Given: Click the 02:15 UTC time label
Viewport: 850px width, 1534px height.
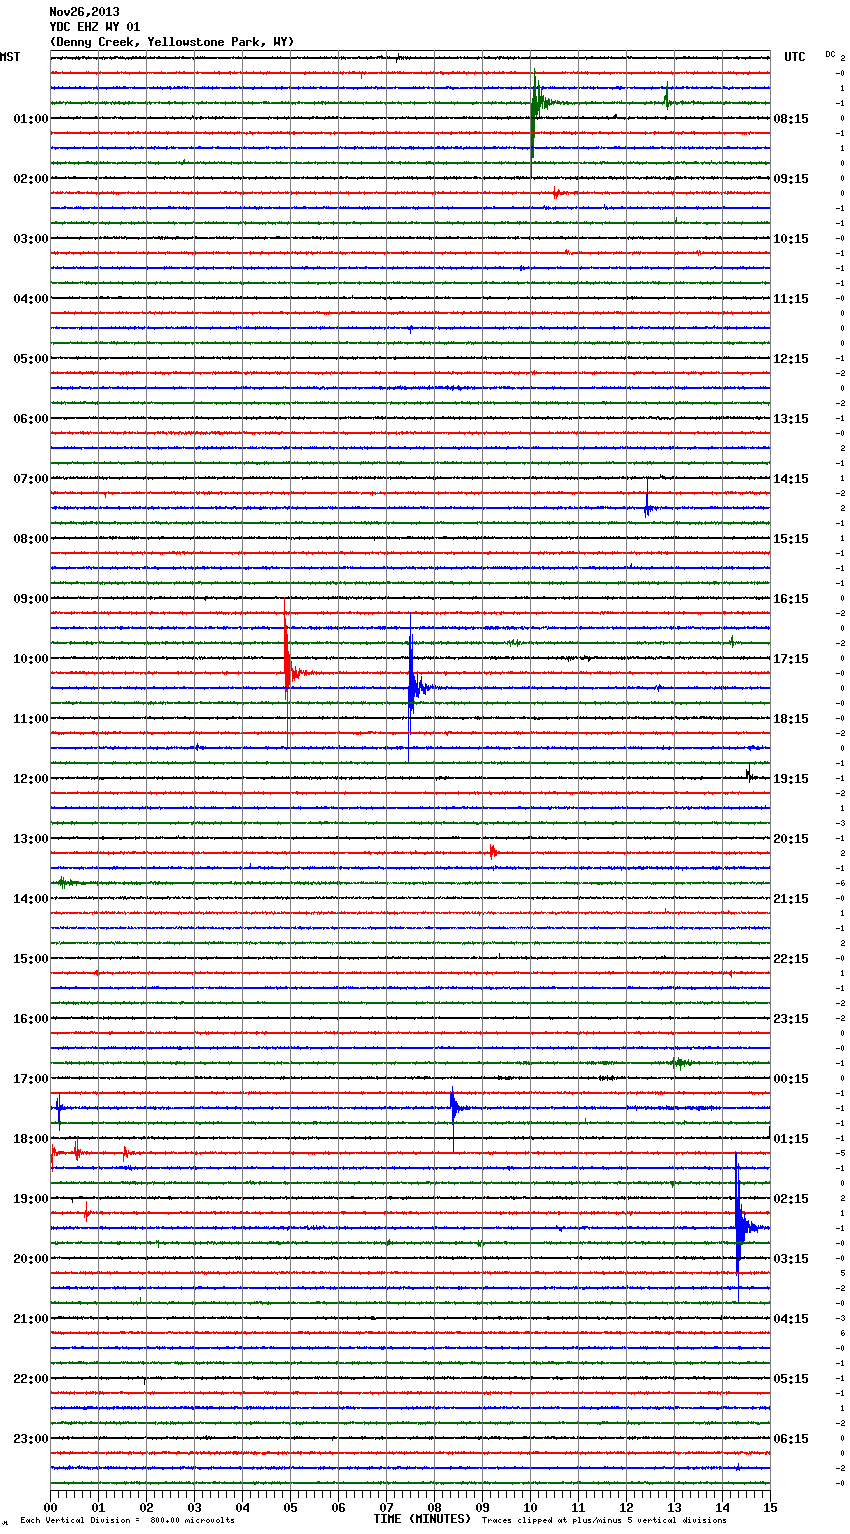Looking at the screenshot, I should tap(791, 1199).
